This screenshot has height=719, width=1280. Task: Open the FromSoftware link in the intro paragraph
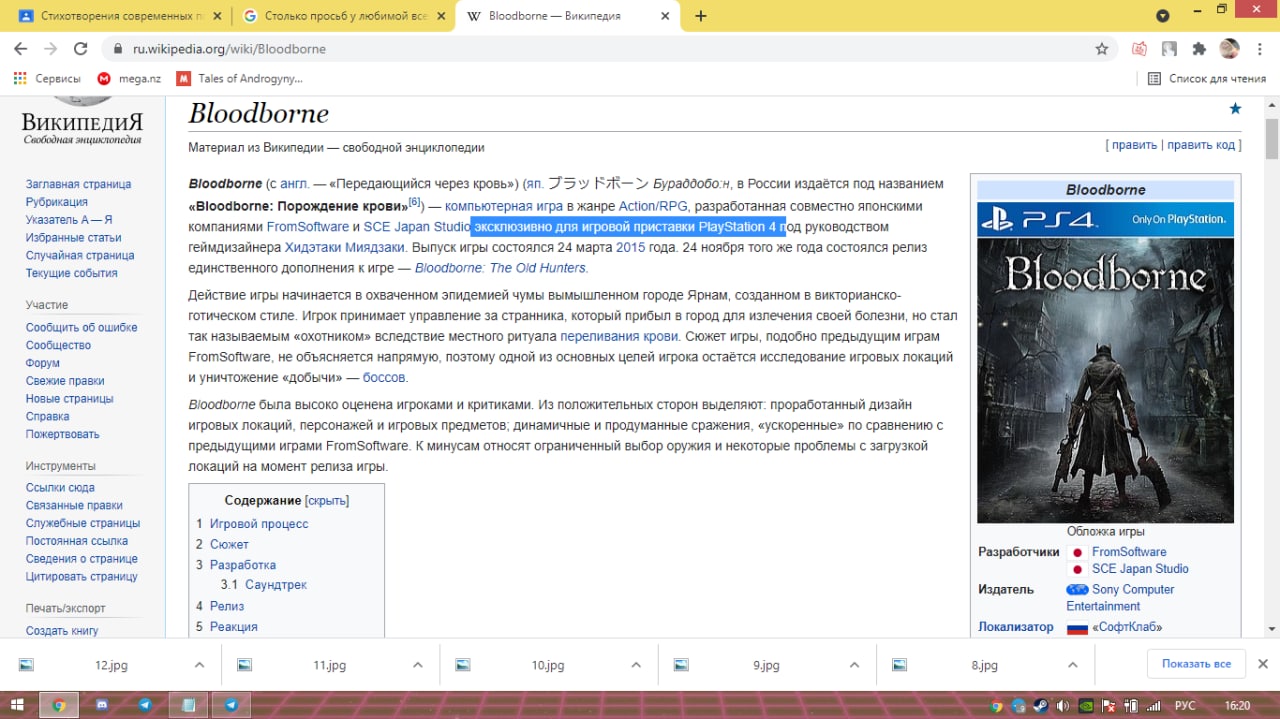point(308,227)
